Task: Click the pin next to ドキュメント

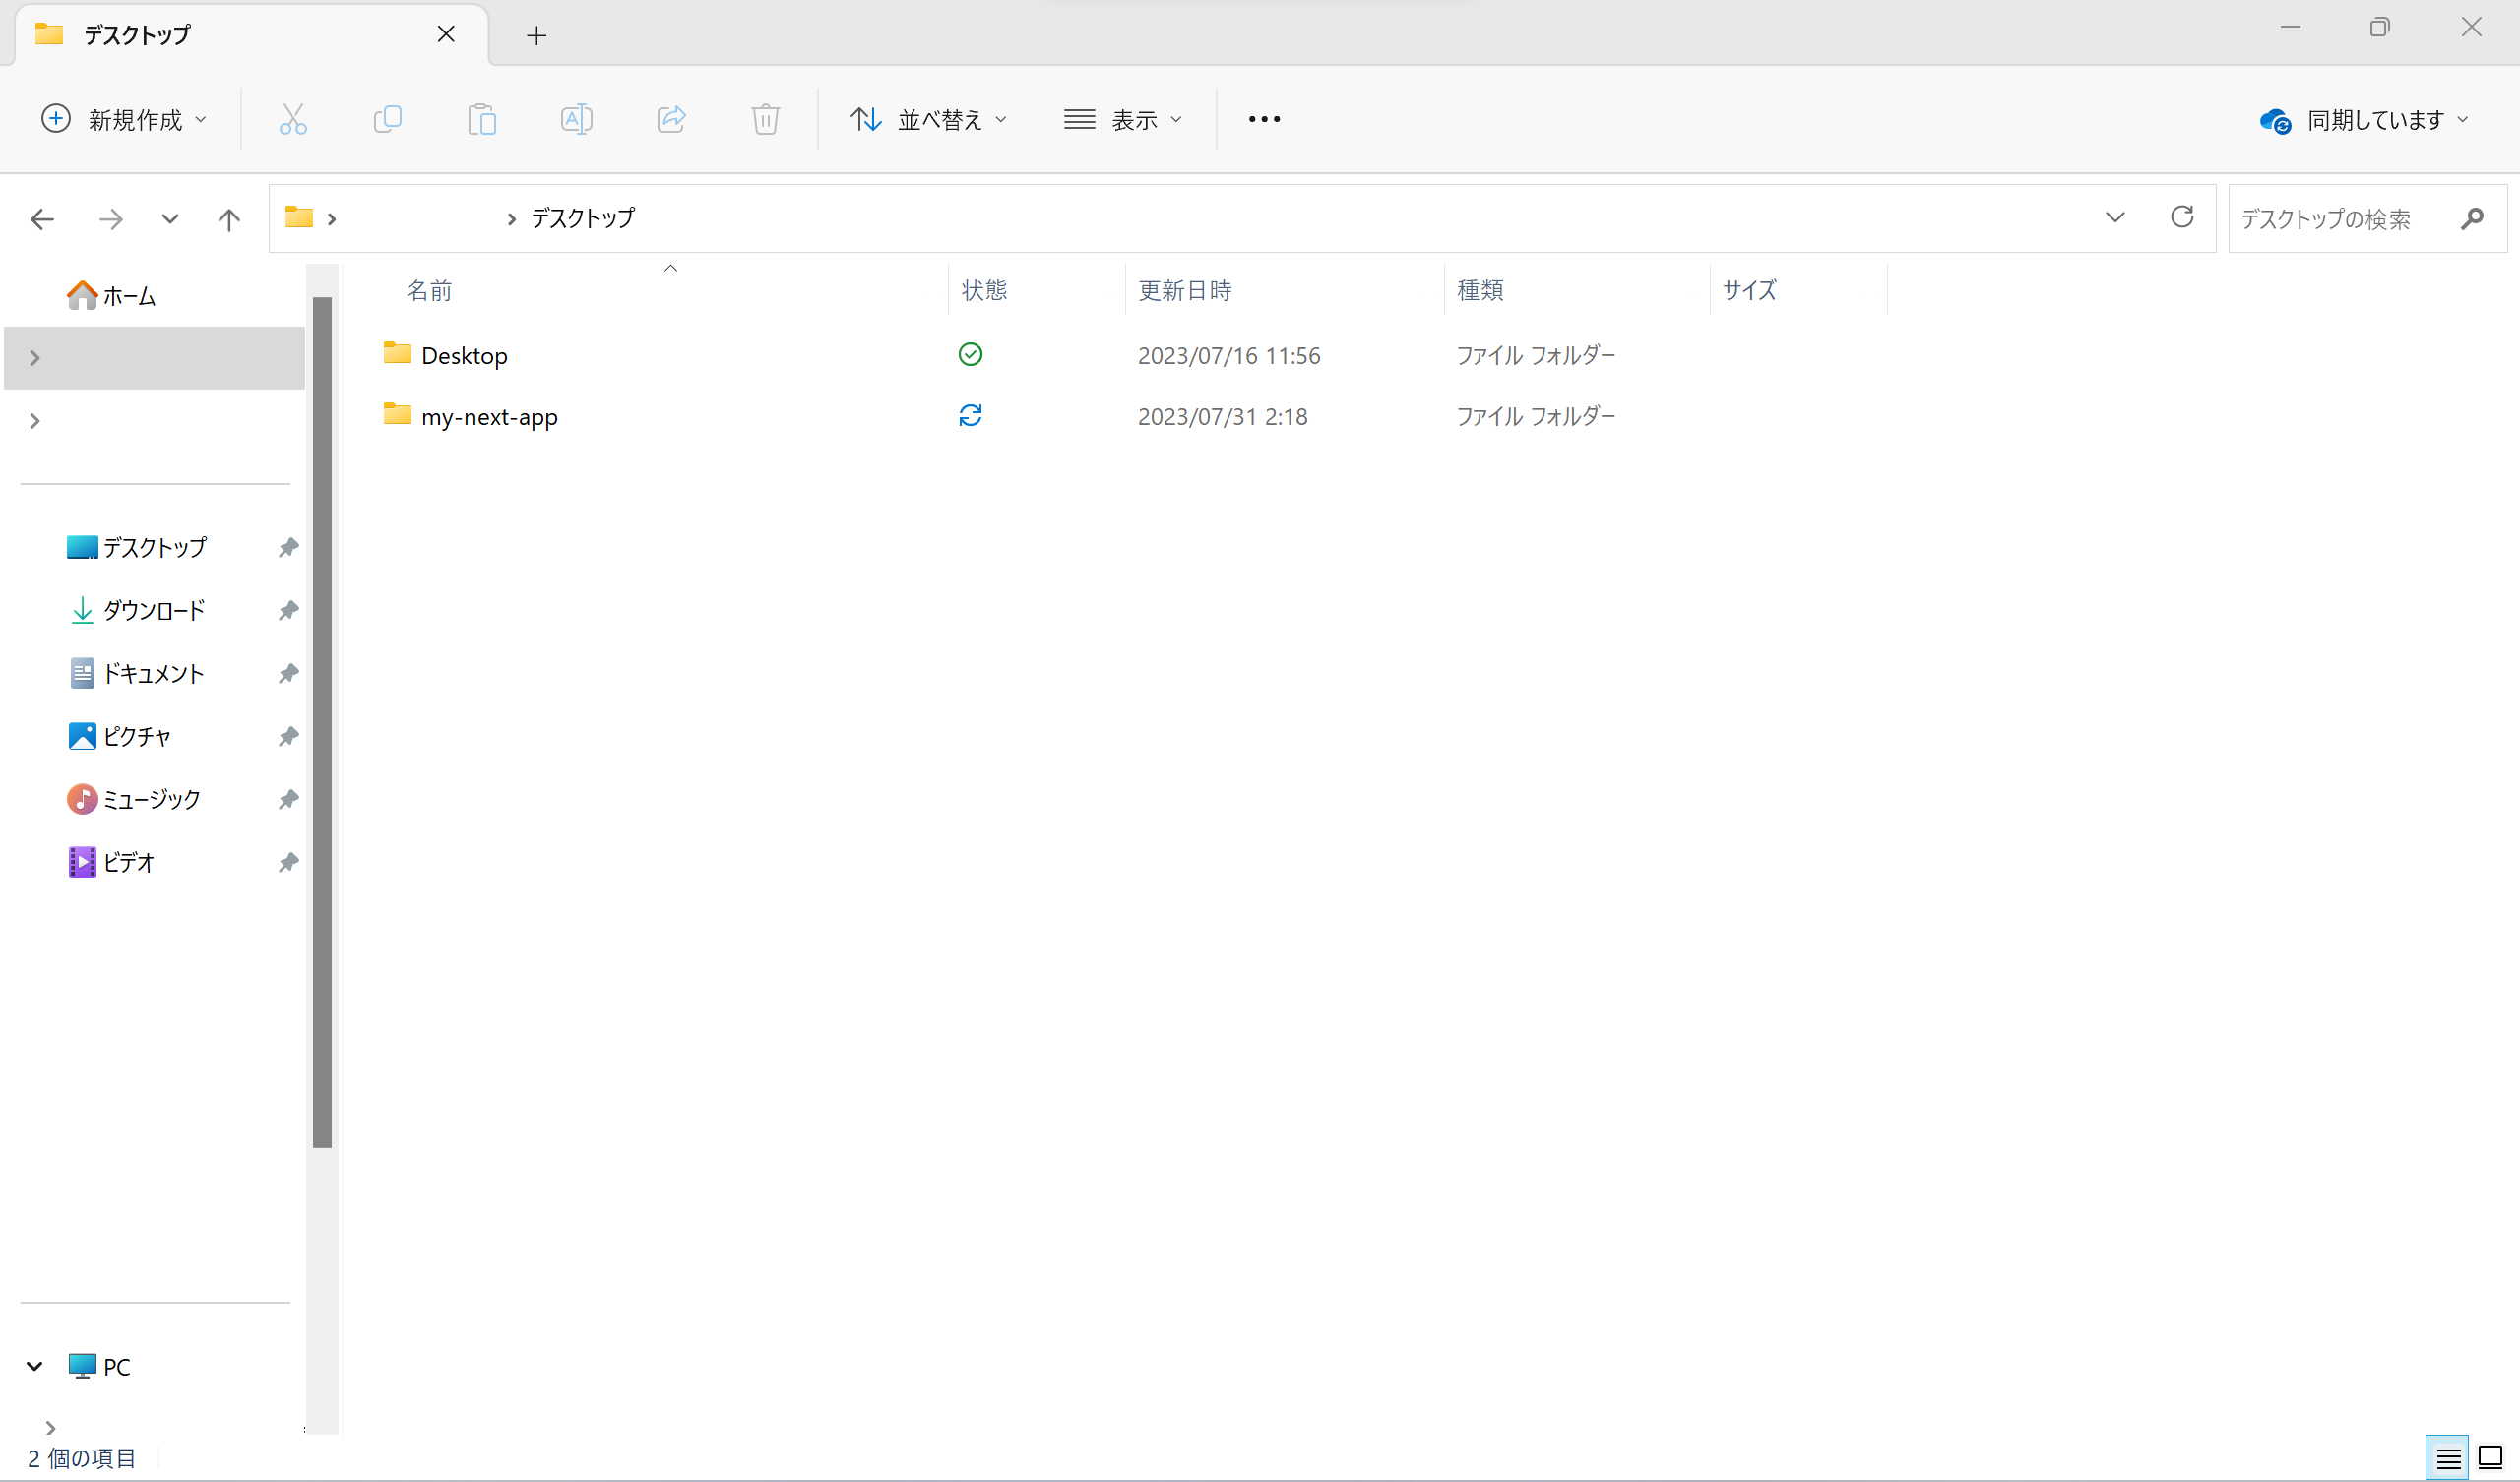Action: pyautogui.click(x=288, y=673)
